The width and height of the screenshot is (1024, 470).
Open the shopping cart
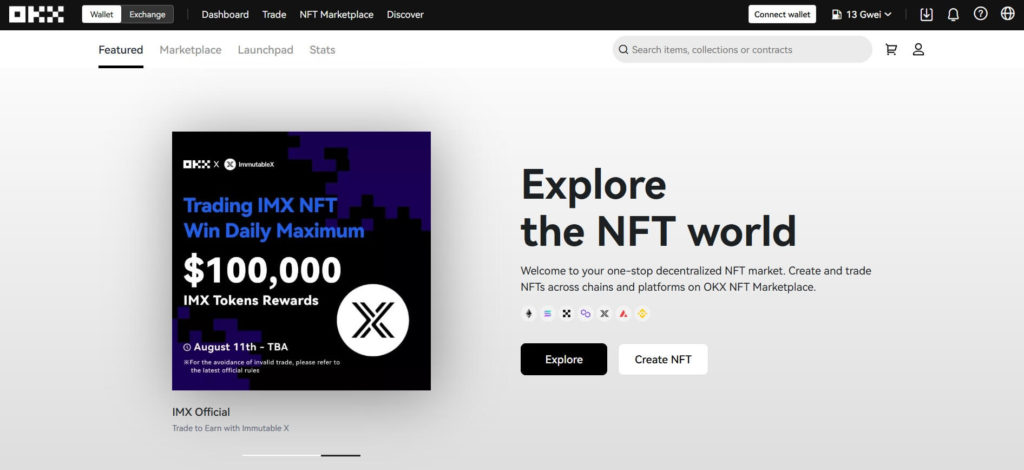tap(891, 50)
